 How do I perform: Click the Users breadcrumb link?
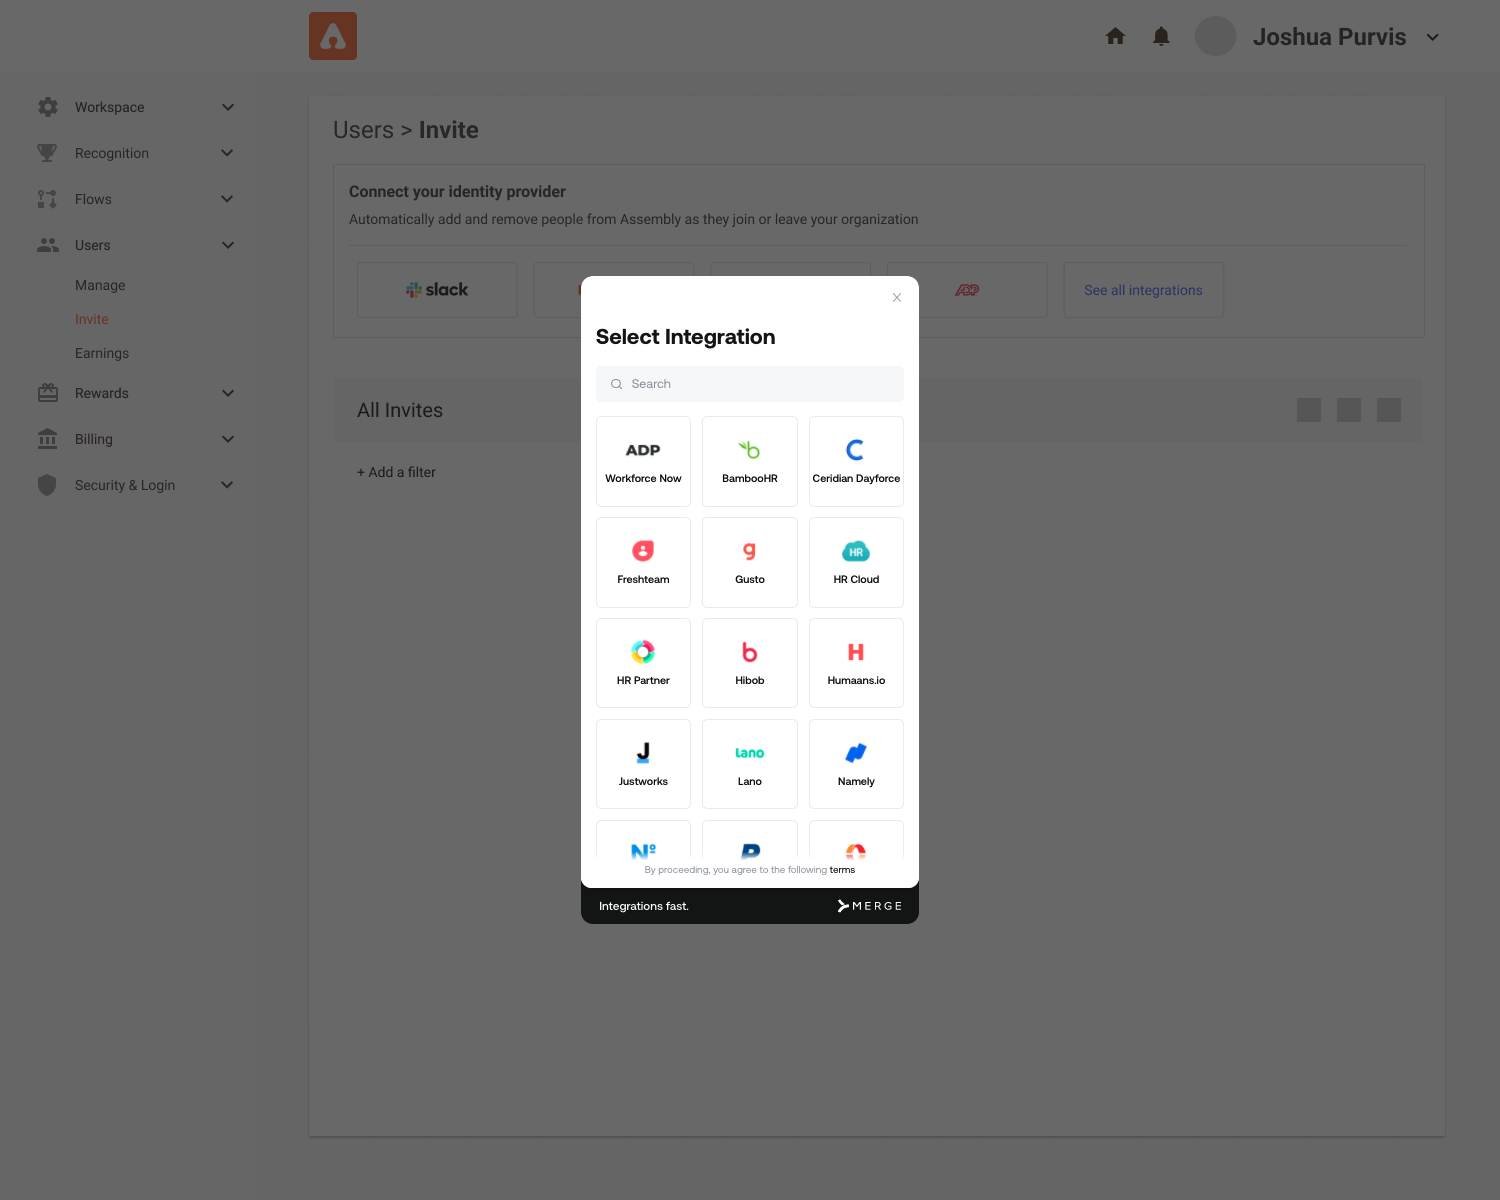[363, 130]
